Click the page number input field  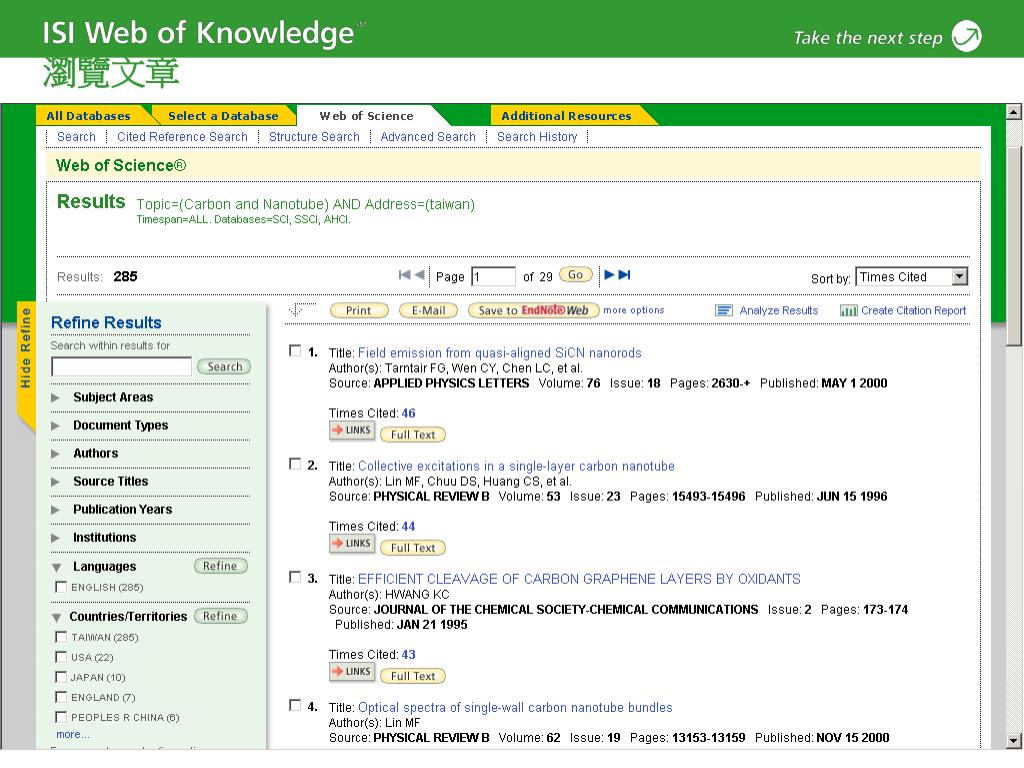(x=493, y=276)
